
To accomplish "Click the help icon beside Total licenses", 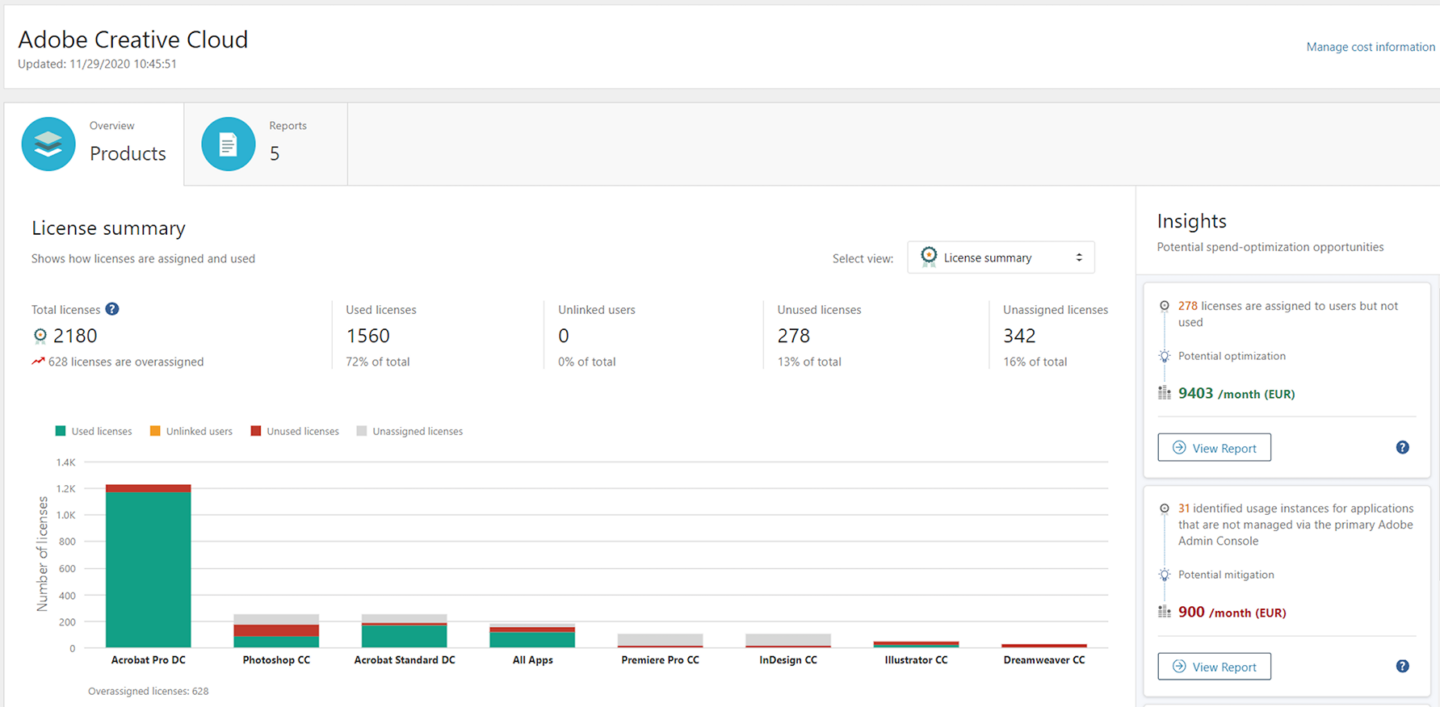I will (x=113, y=309).
